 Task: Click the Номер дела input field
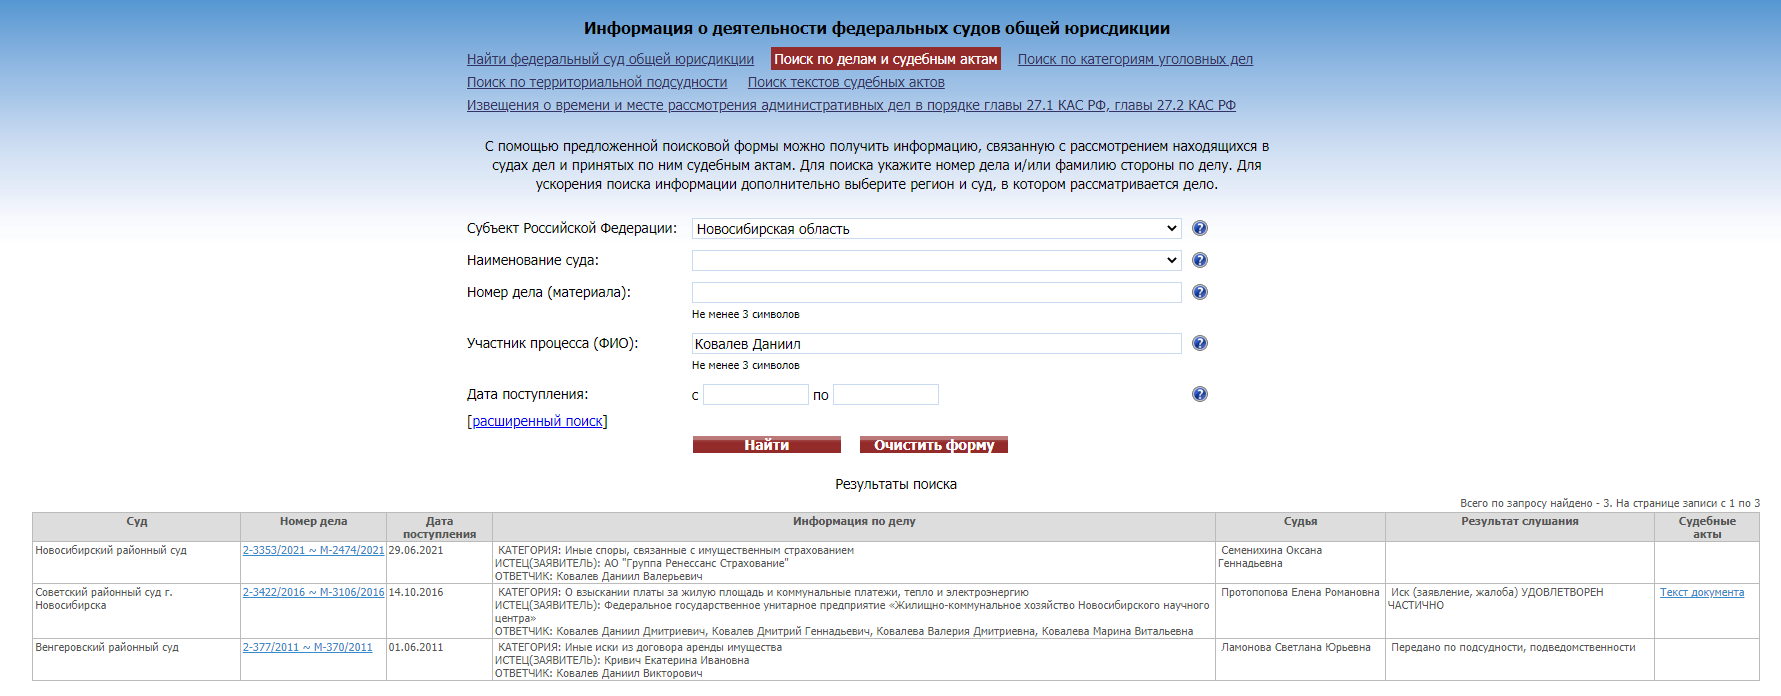936,293
